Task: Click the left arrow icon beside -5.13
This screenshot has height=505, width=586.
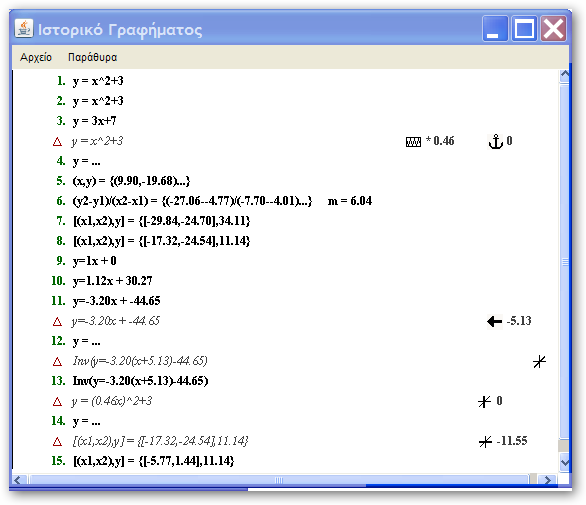Action: click(494, 321)
